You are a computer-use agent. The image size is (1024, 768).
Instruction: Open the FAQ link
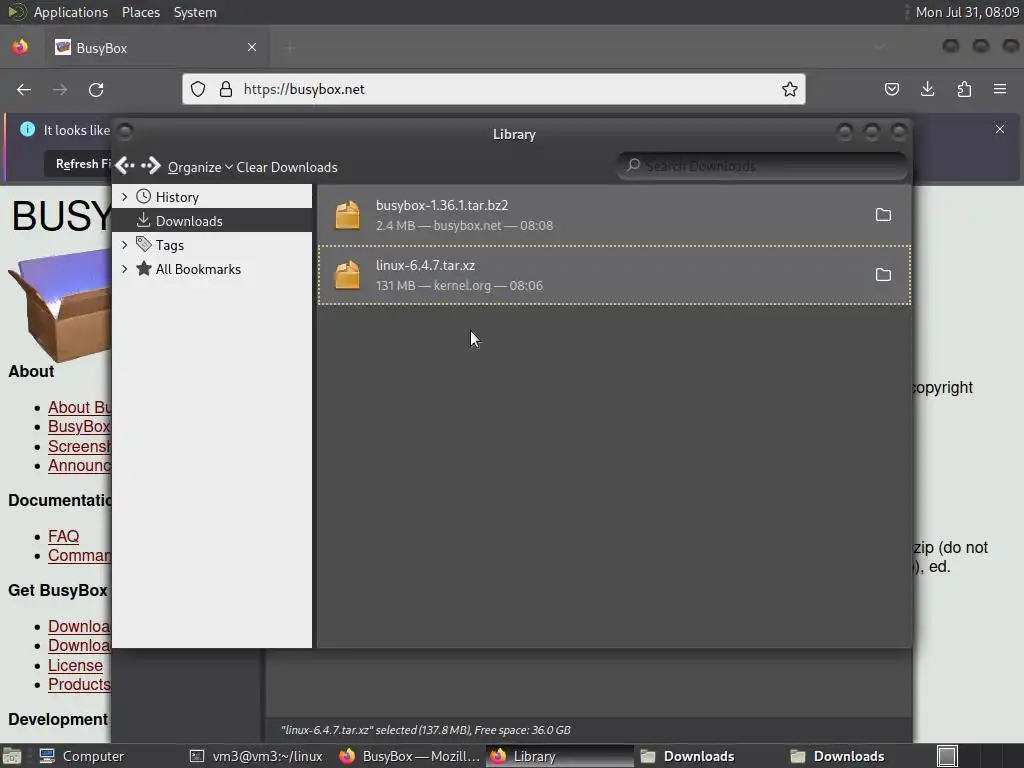[x=63, y=536]
